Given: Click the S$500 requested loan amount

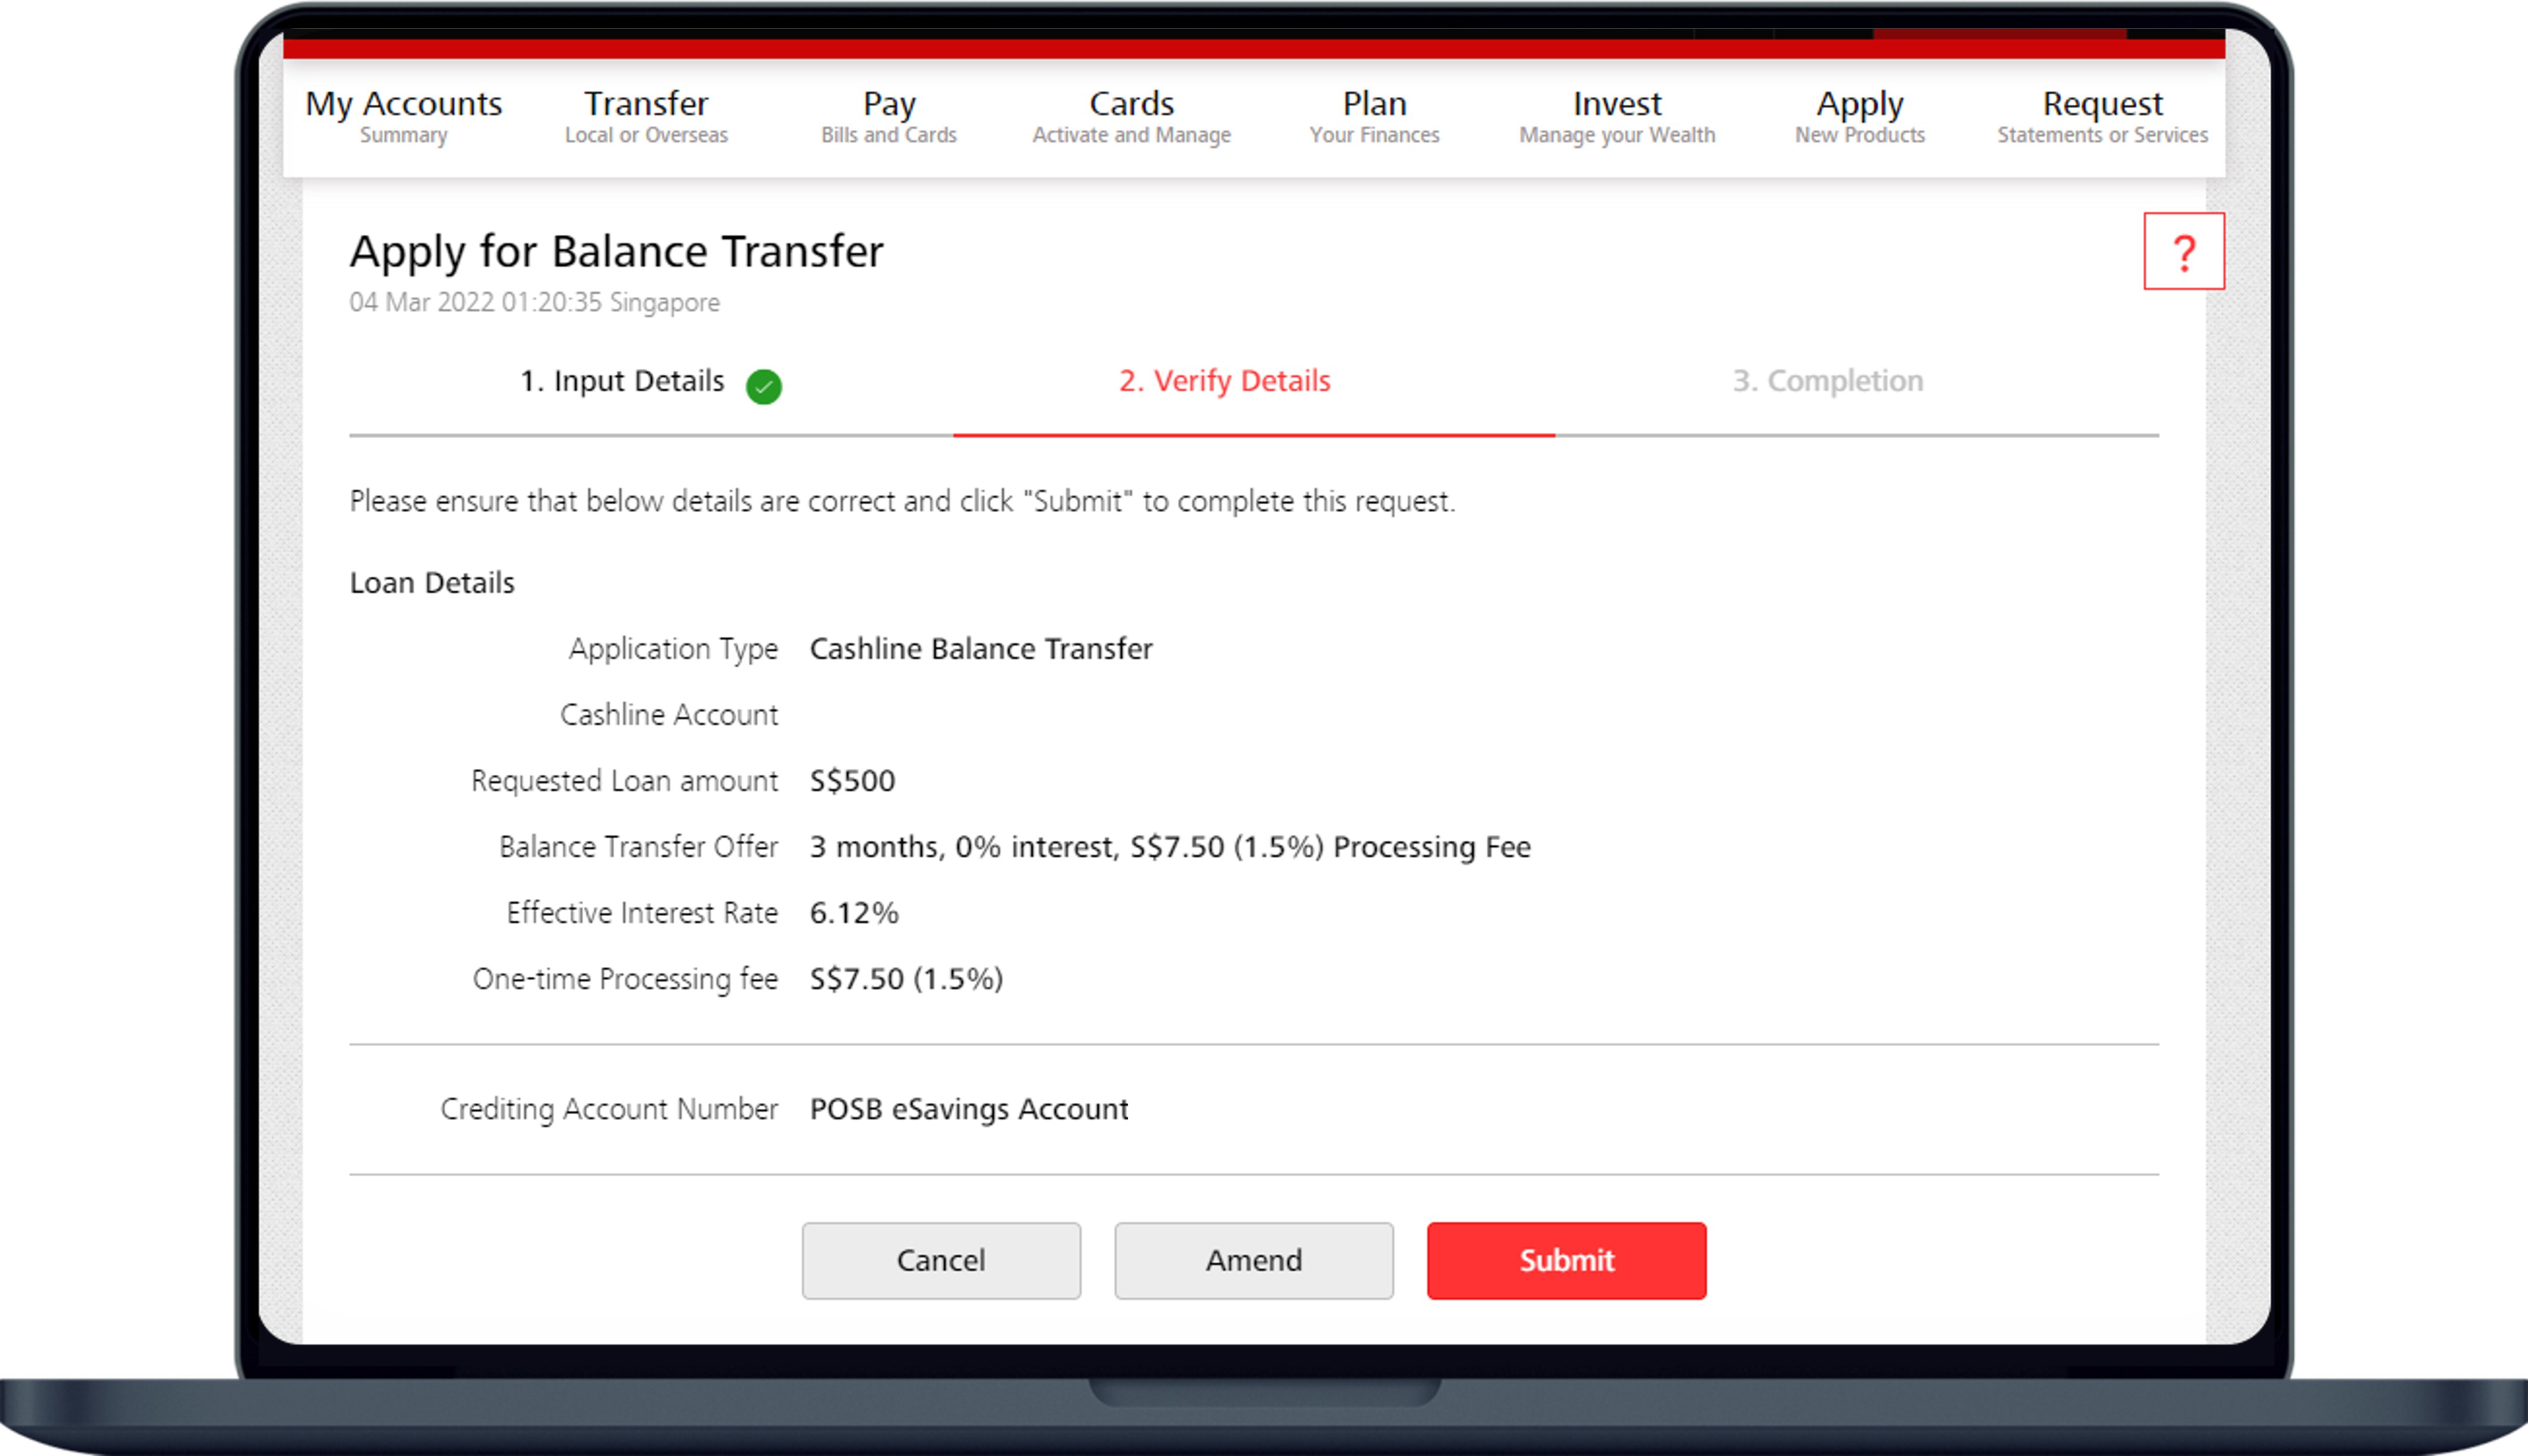Looking at the screenshot, I should tap(852, 781).
